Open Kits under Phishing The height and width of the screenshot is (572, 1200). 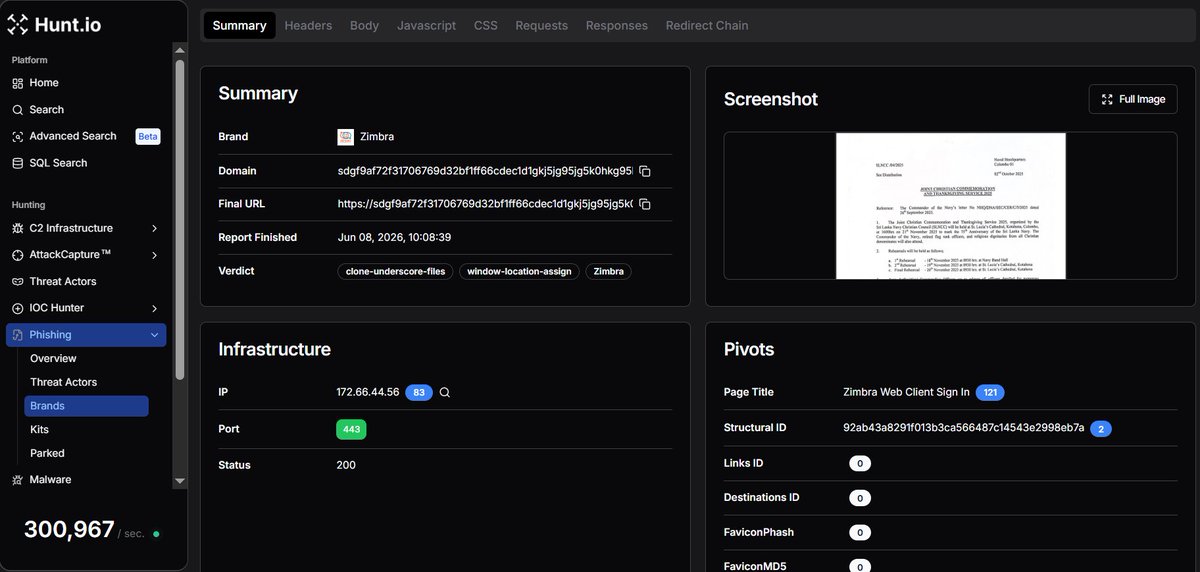coord(40,429)
